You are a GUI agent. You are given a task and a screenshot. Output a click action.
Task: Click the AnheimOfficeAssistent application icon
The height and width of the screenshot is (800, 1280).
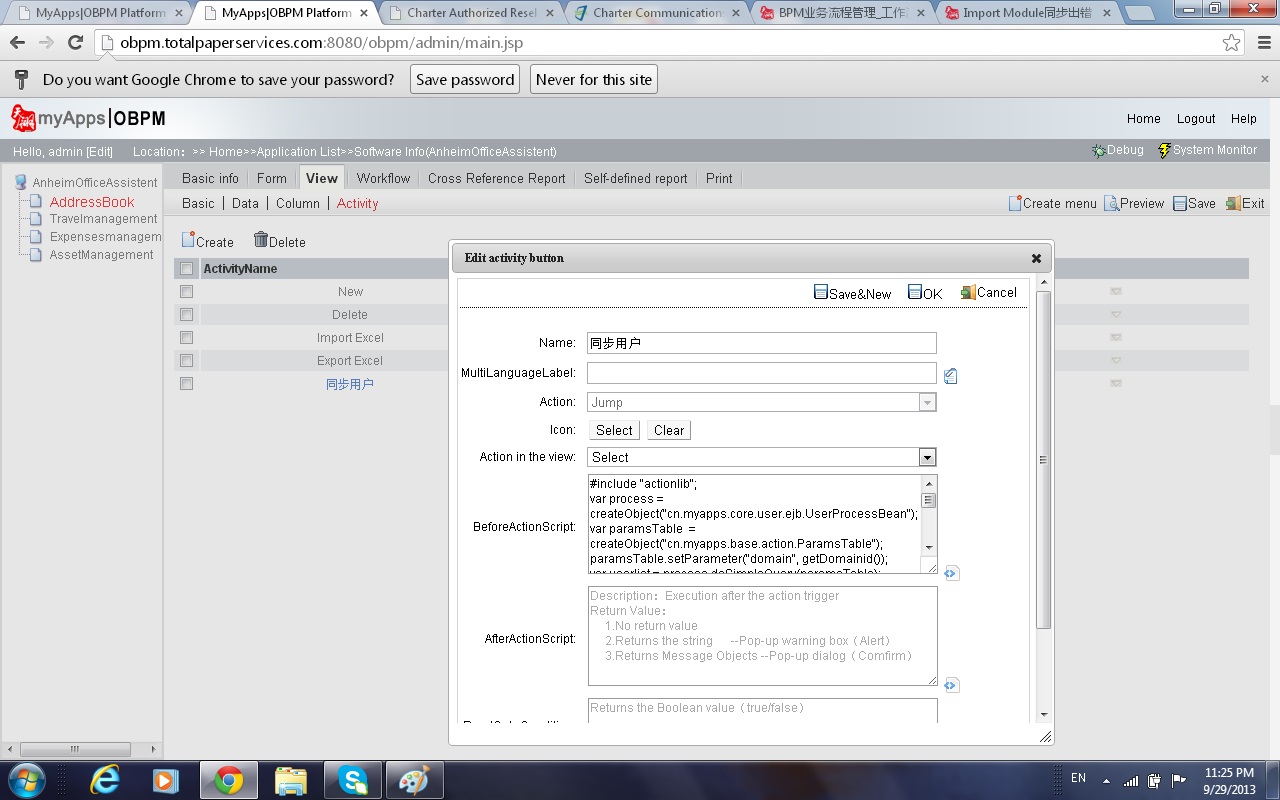point(21,183)
